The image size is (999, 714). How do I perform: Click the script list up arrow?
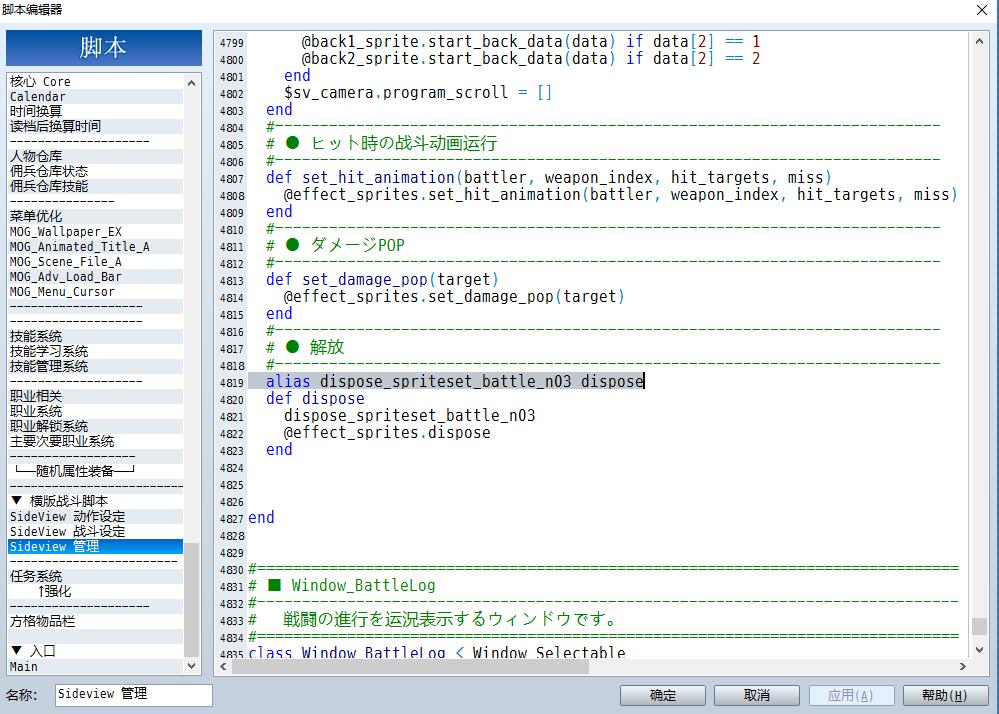pyautogui.click(x=191, y=83)
